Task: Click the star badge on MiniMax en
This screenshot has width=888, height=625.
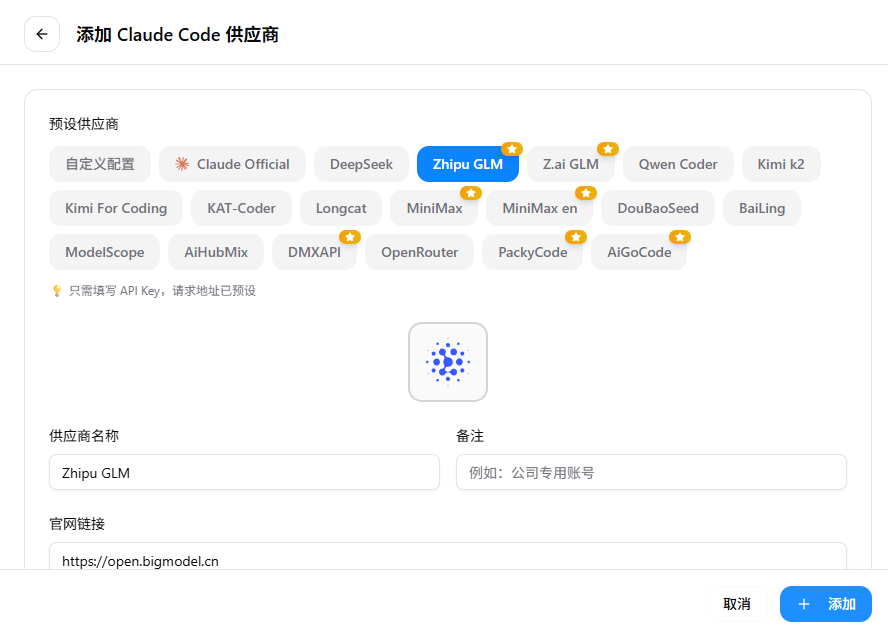Action: [586, 193]
